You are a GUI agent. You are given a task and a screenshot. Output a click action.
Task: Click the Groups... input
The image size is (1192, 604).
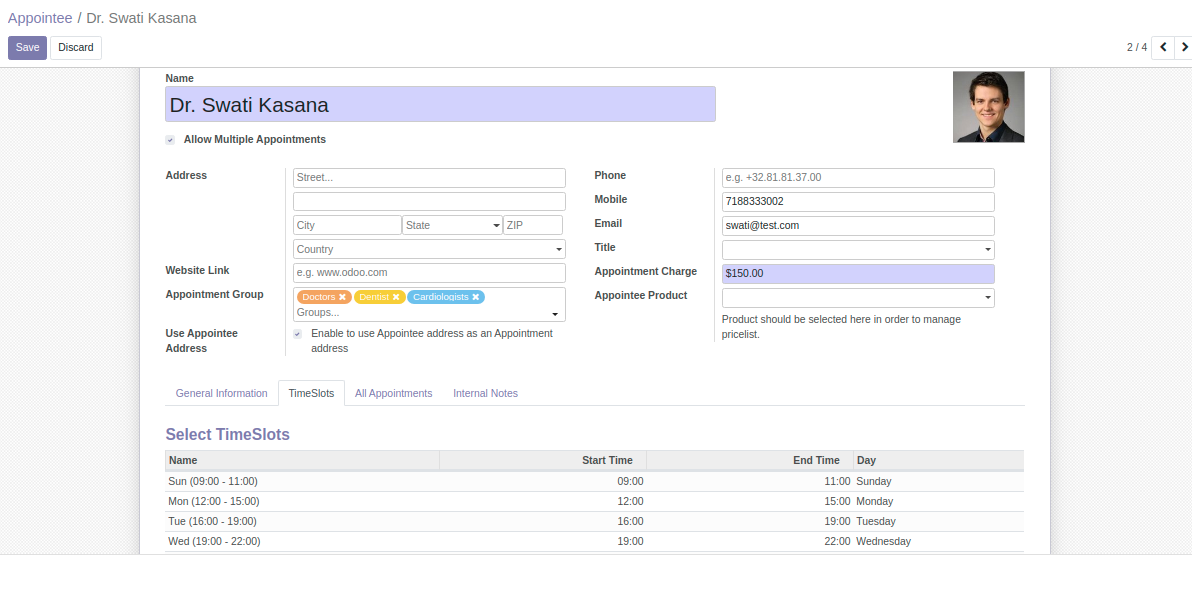(422, 312)
